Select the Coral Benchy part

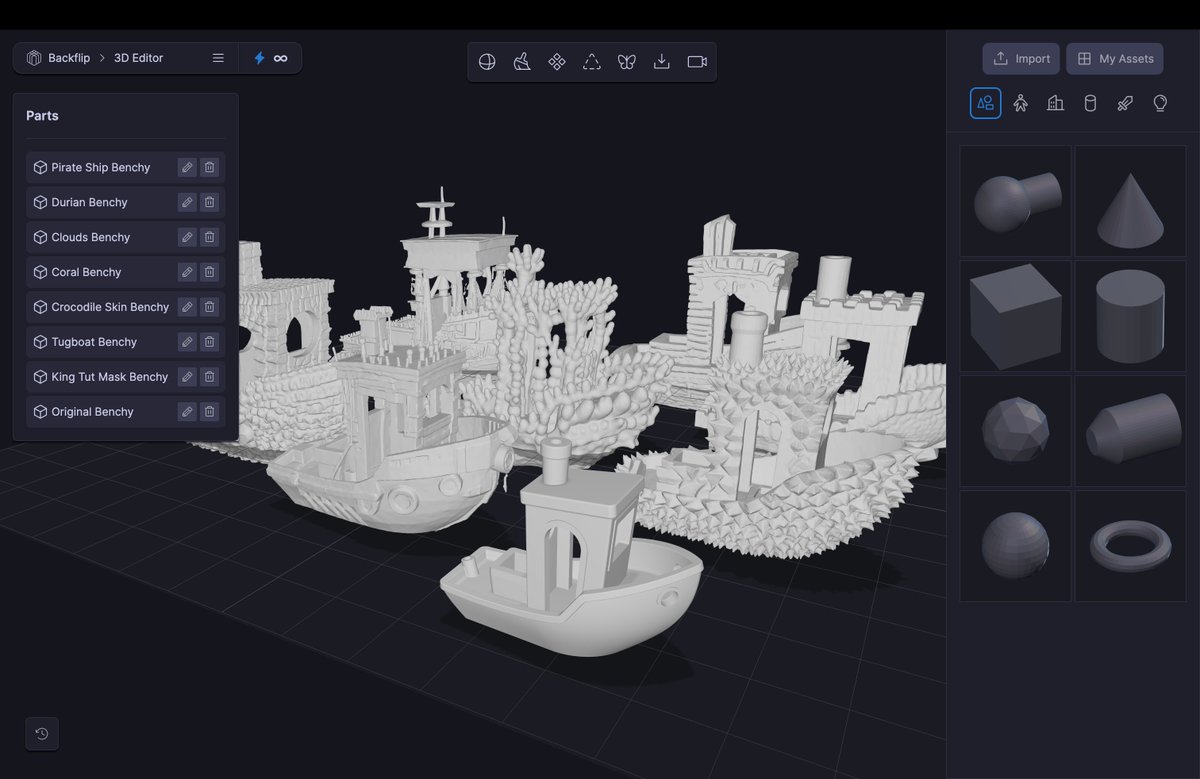coord(126,272)
